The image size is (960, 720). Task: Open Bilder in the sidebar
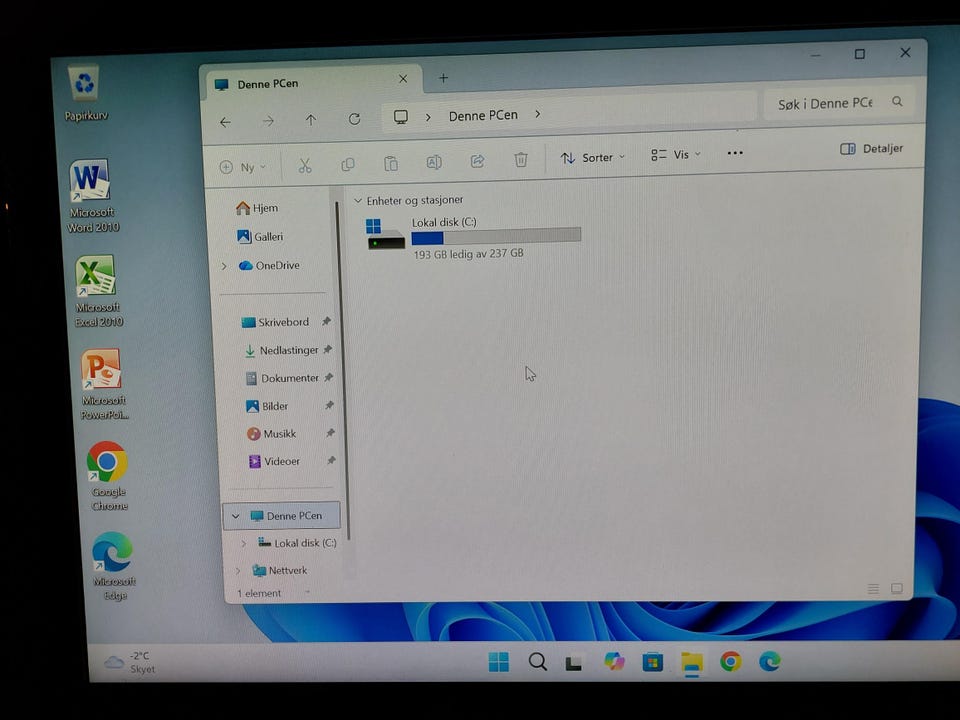266,406
